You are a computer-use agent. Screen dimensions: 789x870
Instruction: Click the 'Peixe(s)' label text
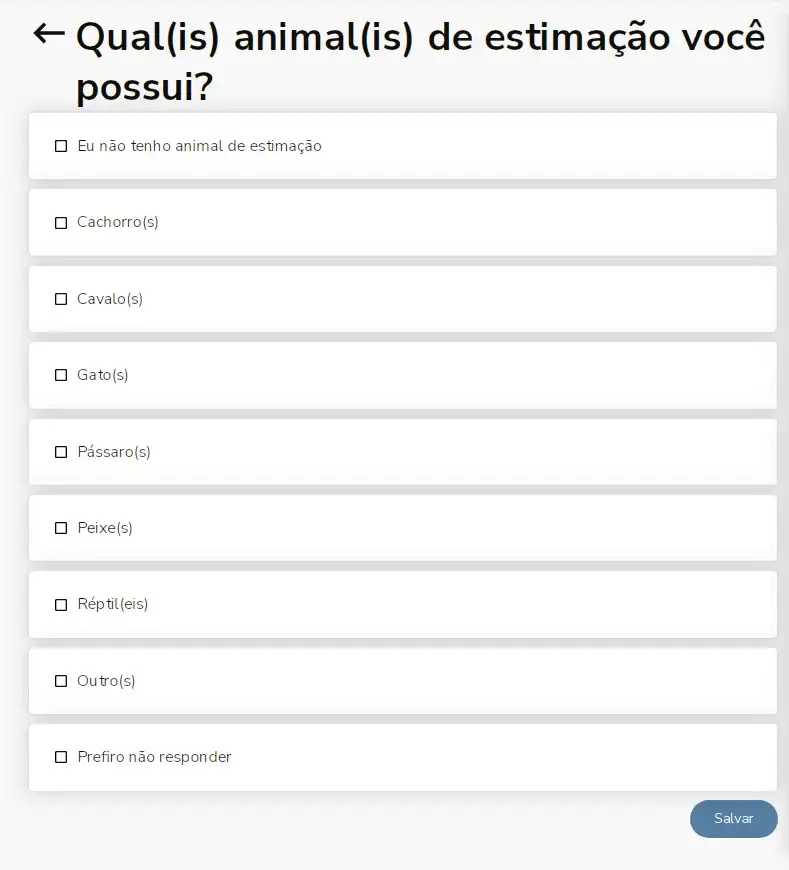pos(105,528)
